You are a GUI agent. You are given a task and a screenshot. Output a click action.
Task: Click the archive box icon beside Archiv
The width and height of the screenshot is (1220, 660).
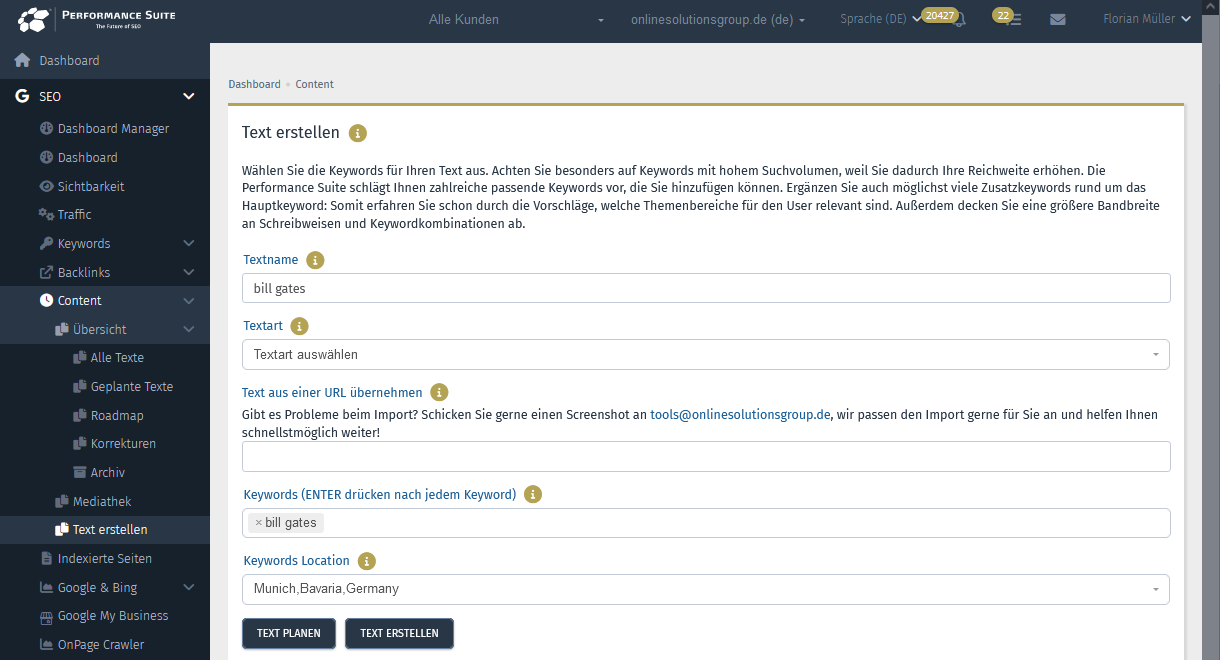click(81, 473)
